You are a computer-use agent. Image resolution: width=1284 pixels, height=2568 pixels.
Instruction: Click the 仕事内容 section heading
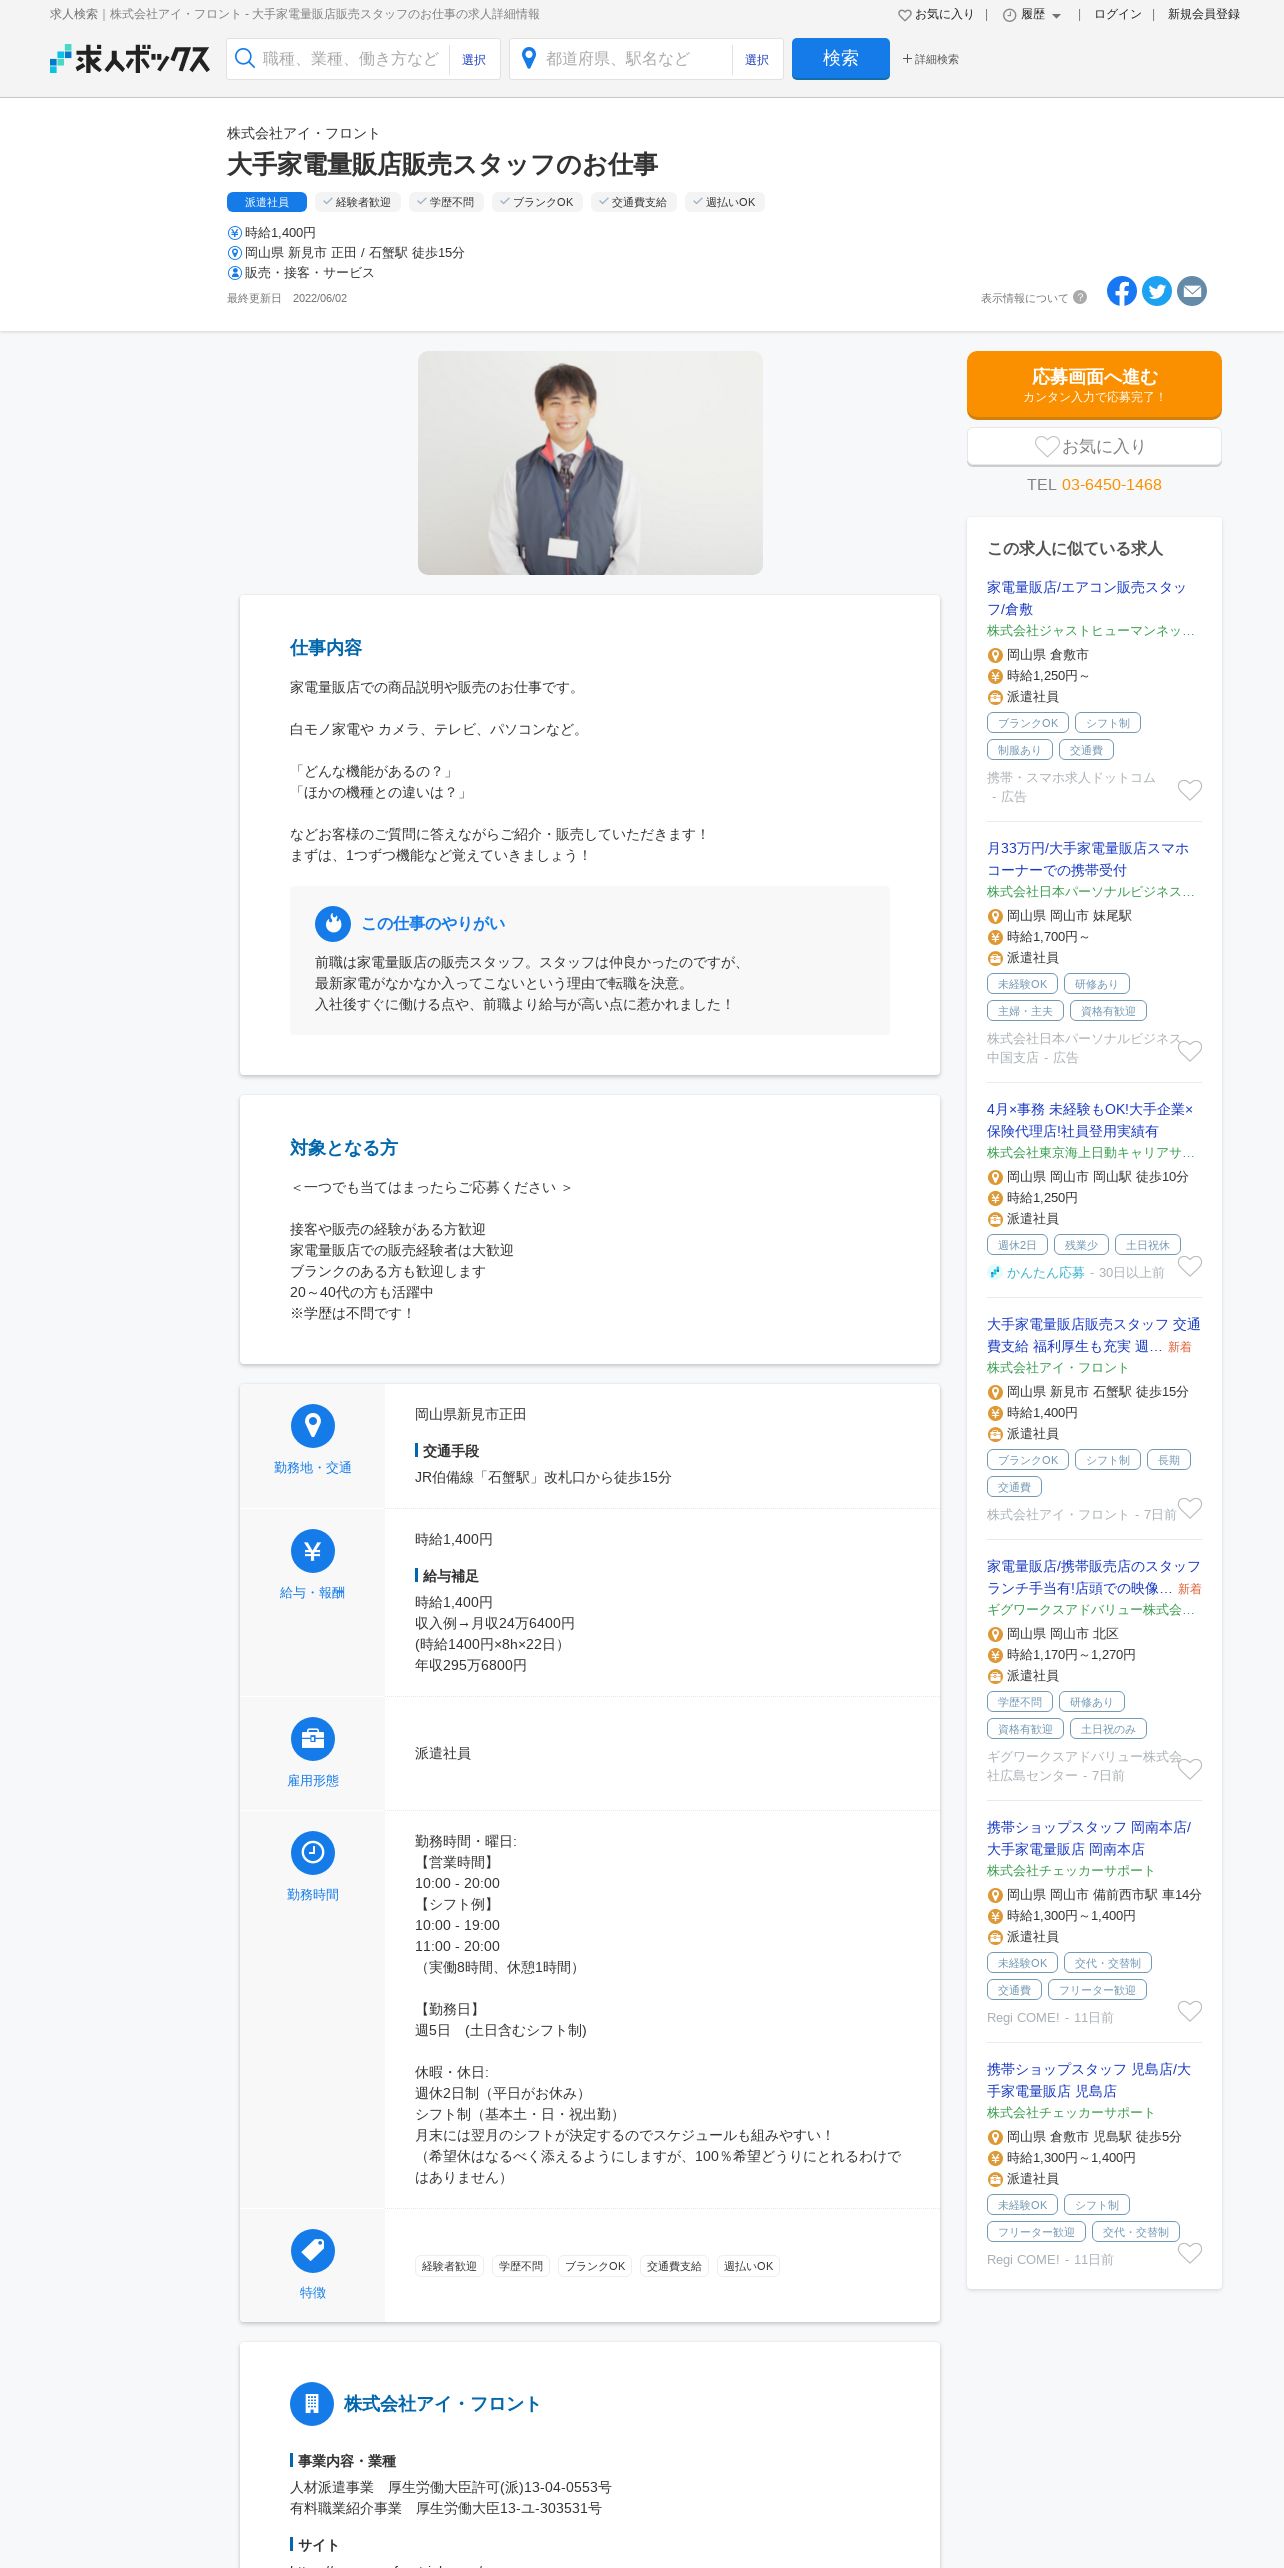pos(326,648)
